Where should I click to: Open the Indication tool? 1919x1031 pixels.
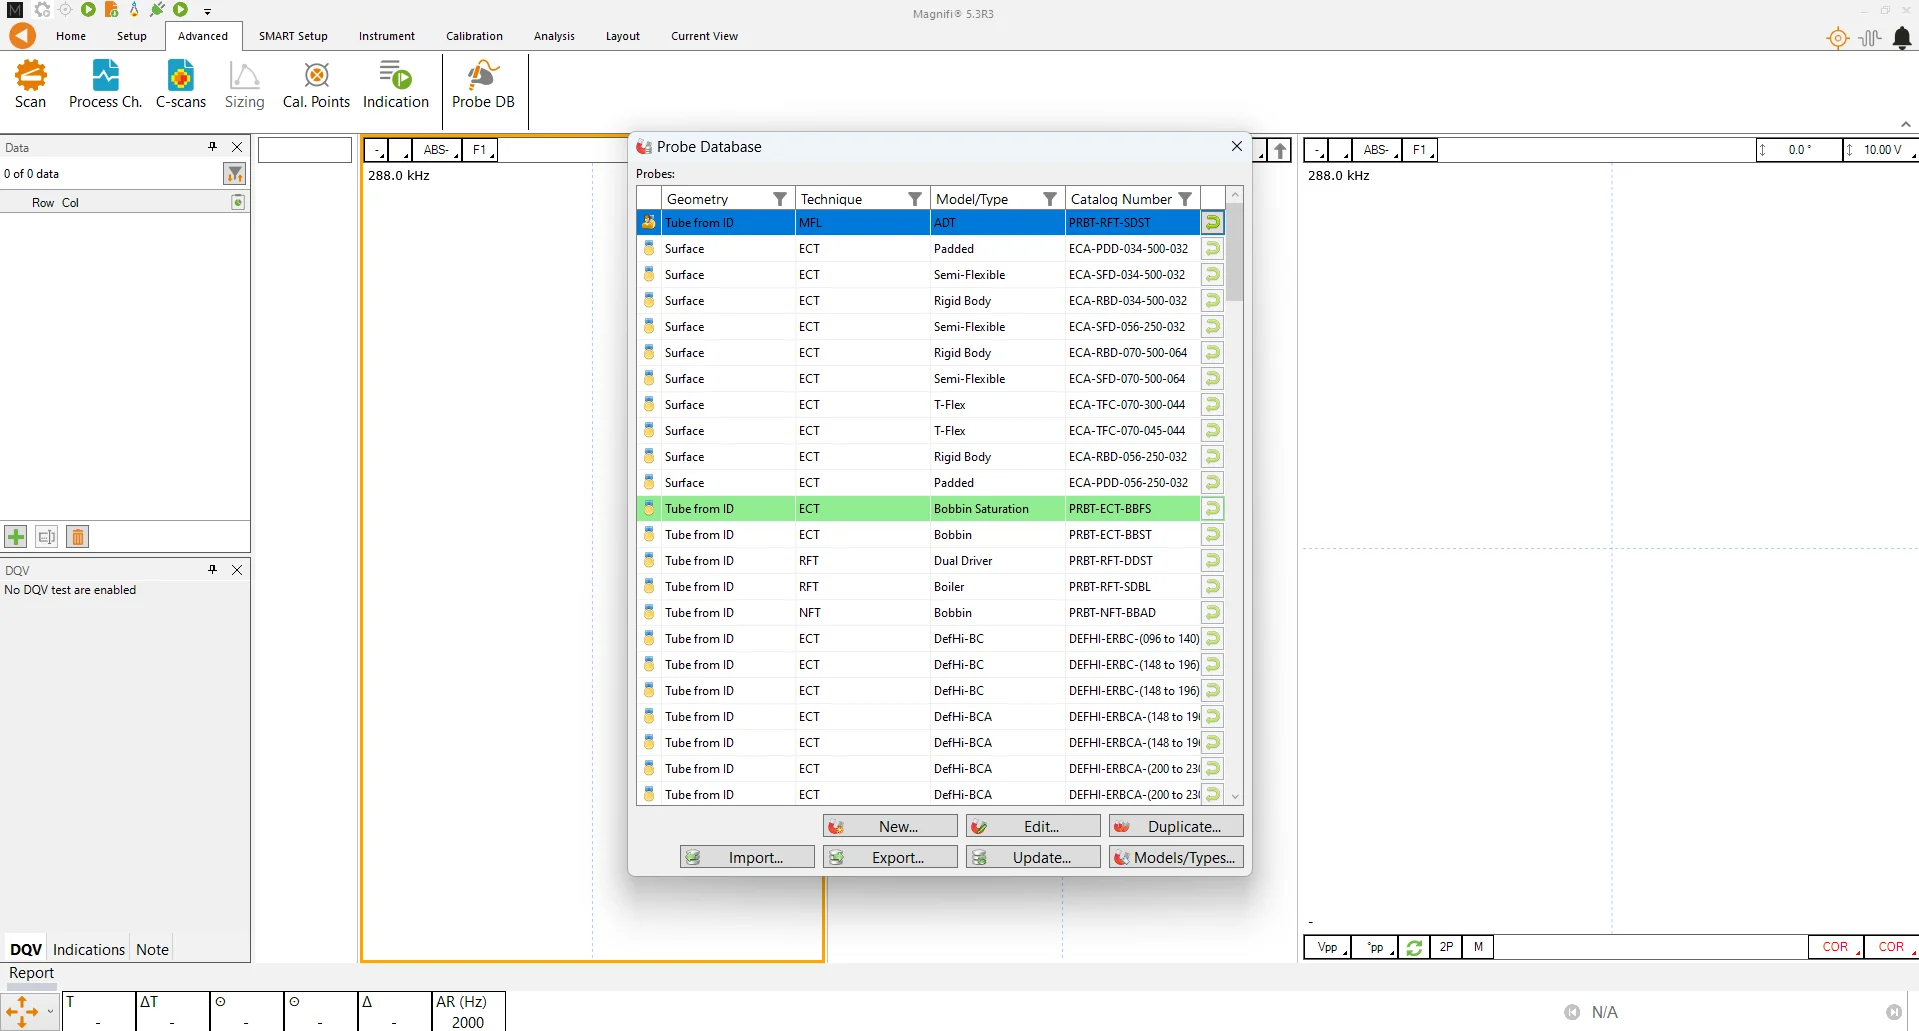[x=396, y=84]
